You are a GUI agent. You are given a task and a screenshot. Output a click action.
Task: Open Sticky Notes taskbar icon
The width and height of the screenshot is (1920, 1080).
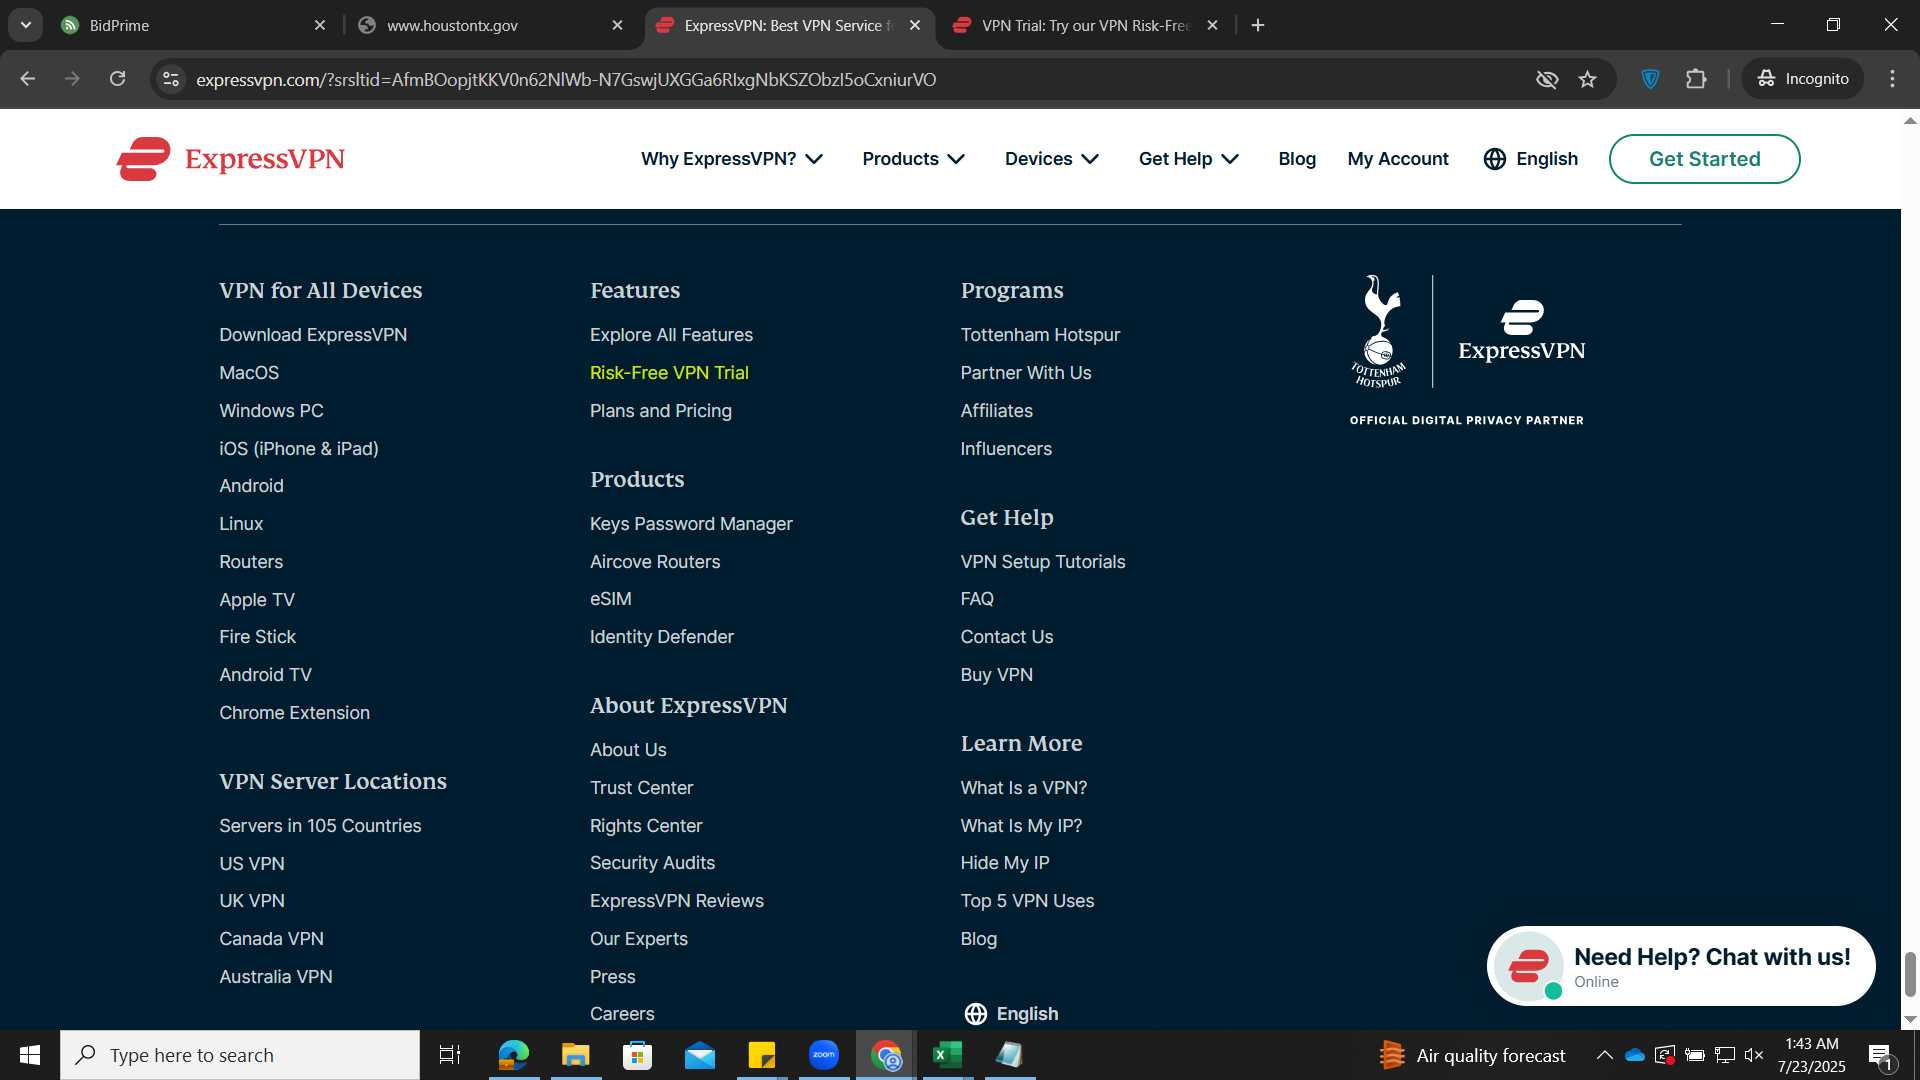pos(762,1055)
